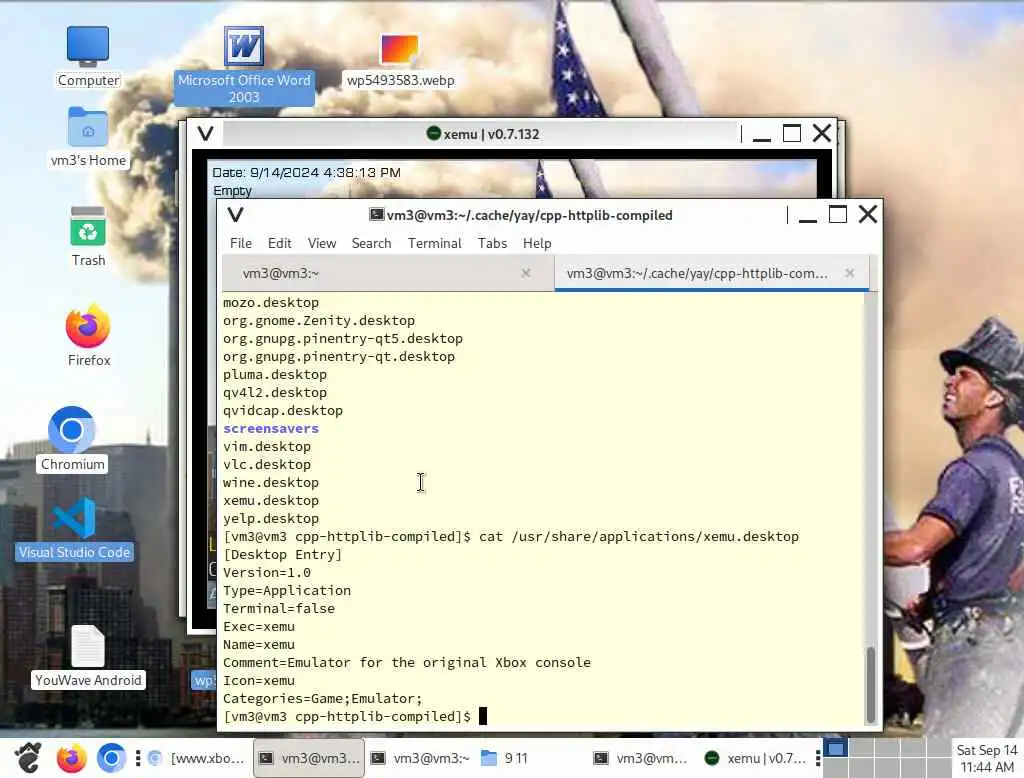Click the active vm3@vm3... taskbar button
Image resolution: width=1024 pixels, height=778 pixels.
coord(309,758)
